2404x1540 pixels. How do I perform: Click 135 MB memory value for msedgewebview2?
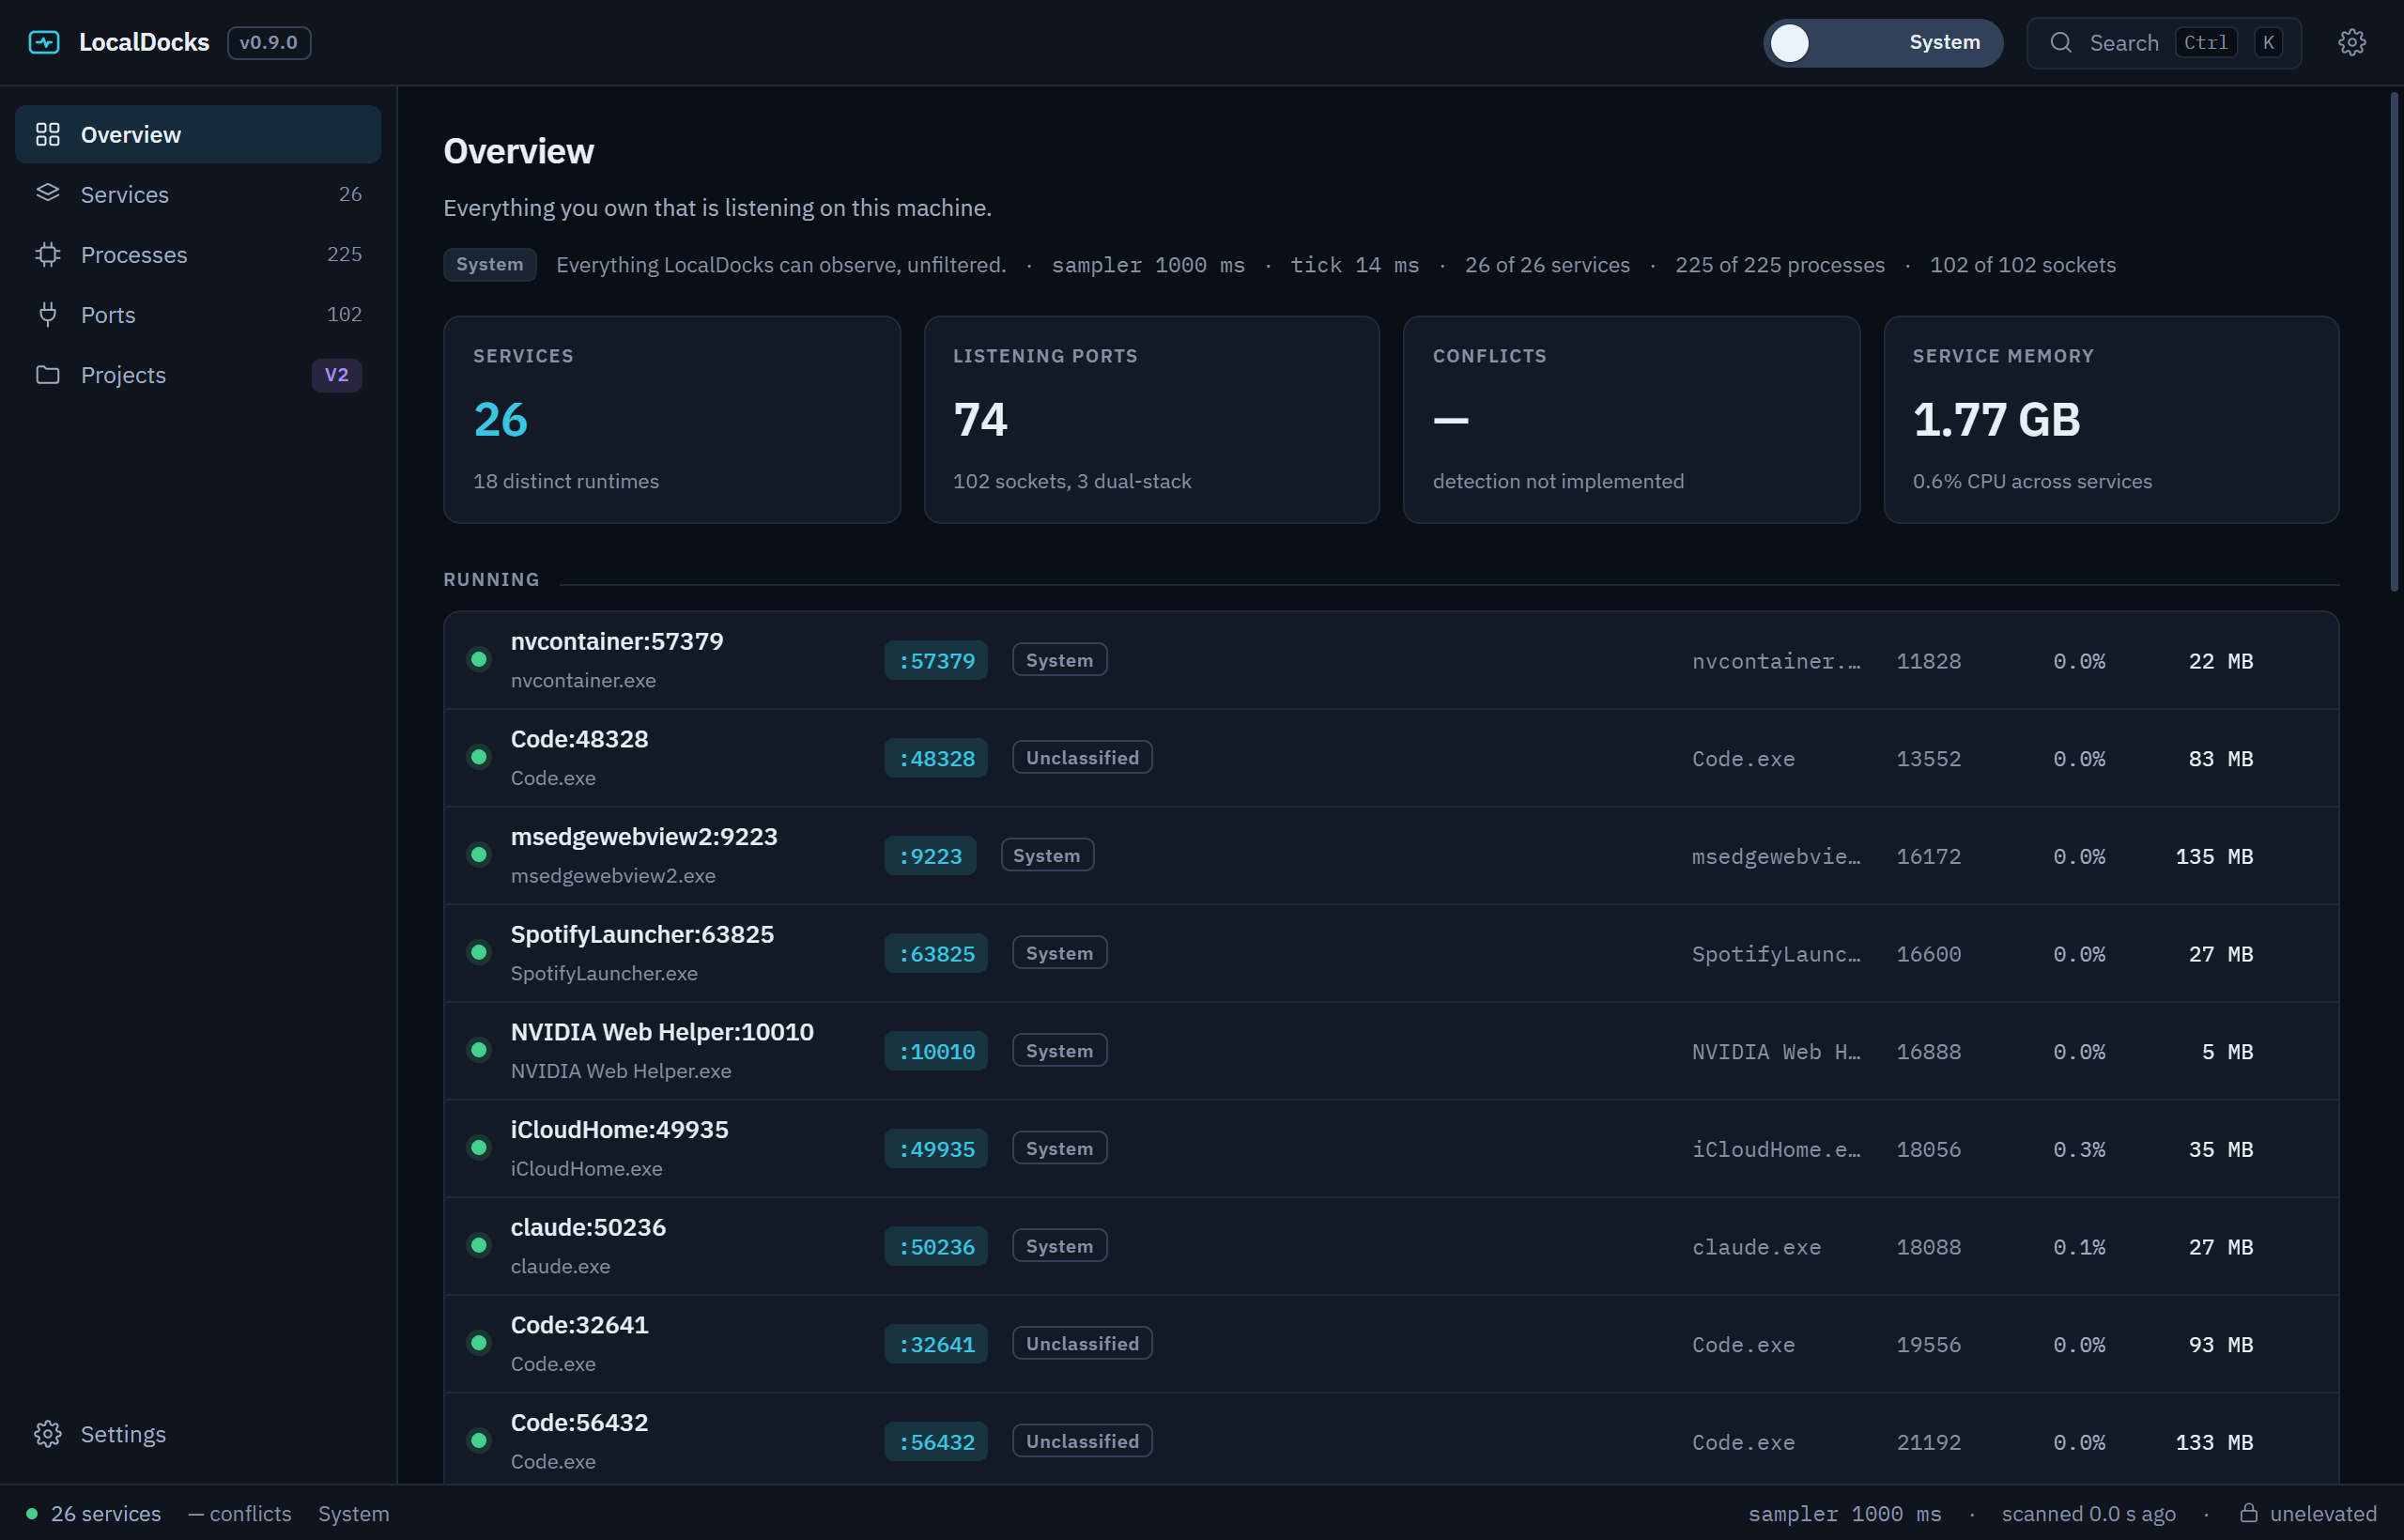[x=2214, y=856]
